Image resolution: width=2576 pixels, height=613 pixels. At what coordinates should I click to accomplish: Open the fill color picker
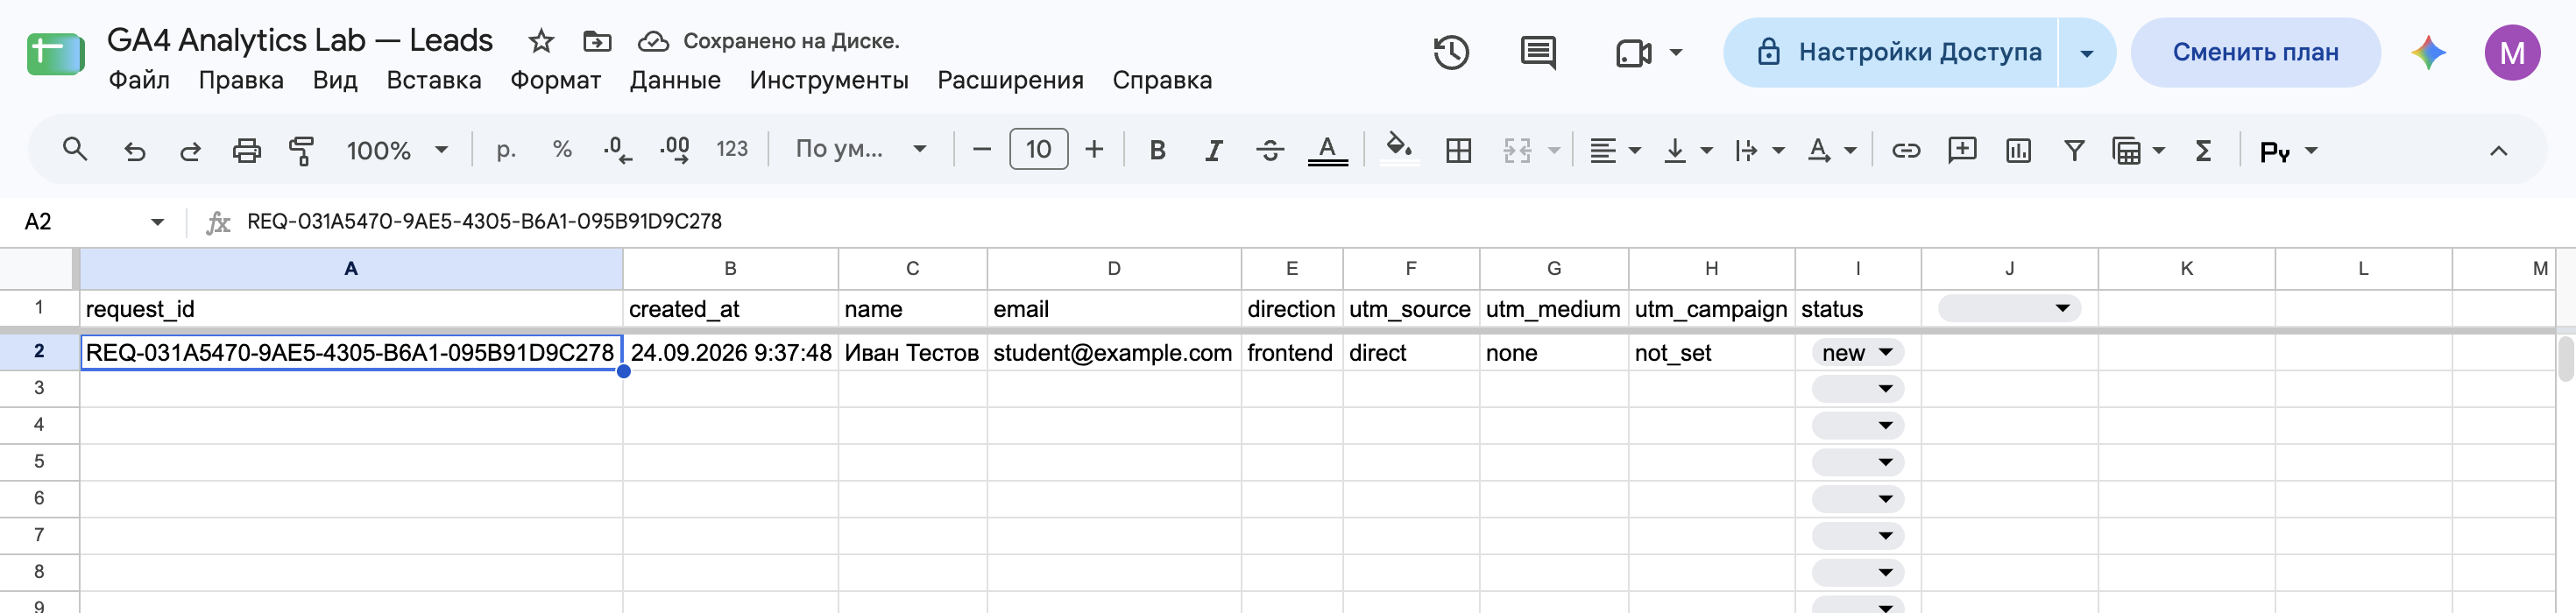1398,150
